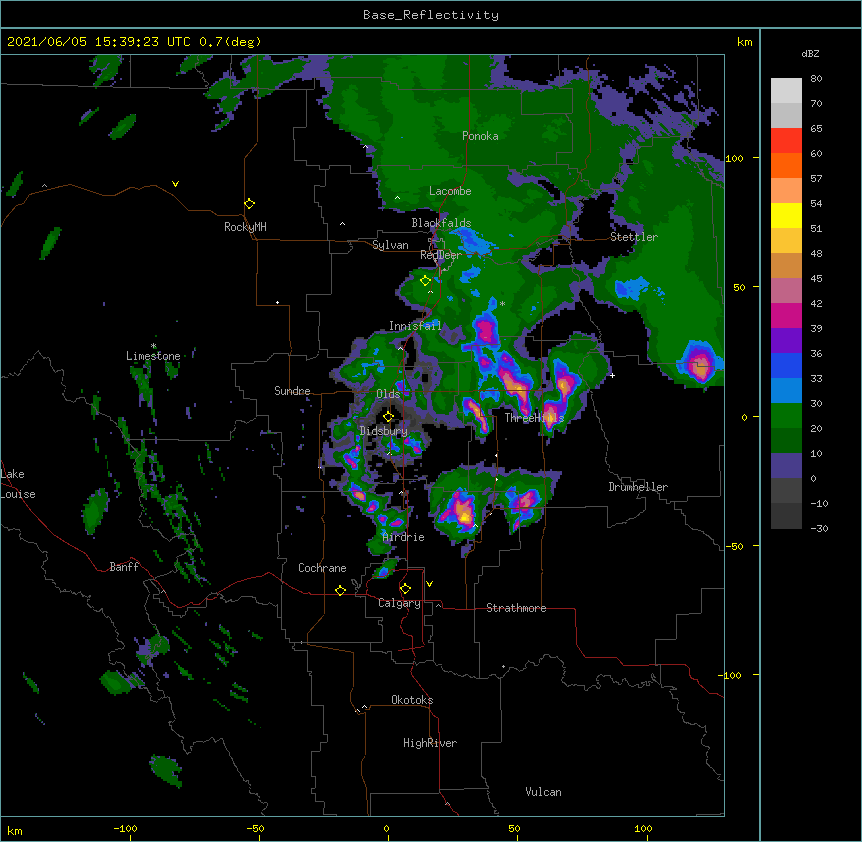
Task: Click the yellow diamond marker near RockyMH
Action: (250, 204)
